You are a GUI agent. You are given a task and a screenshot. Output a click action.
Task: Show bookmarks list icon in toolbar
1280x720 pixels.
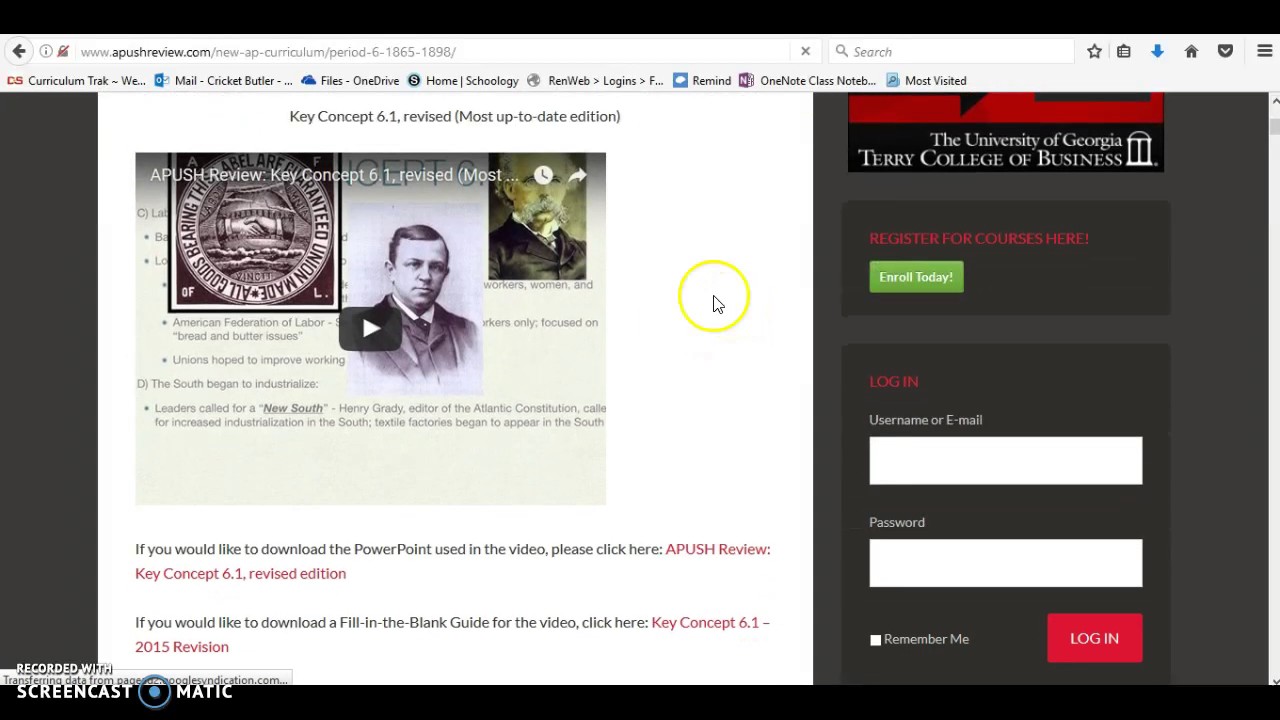click(x=1124, y=51)
